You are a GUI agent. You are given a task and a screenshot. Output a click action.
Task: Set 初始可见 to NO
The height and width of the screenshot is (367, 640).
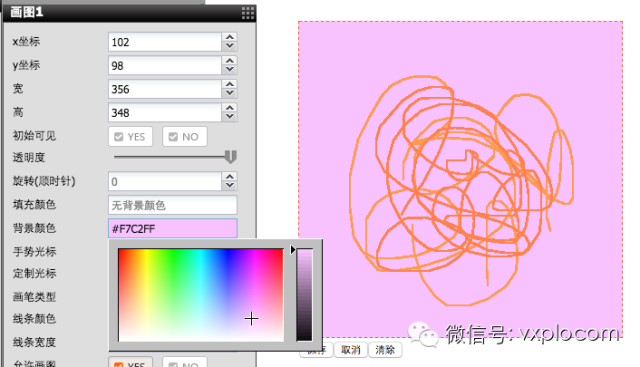(184, 137)
